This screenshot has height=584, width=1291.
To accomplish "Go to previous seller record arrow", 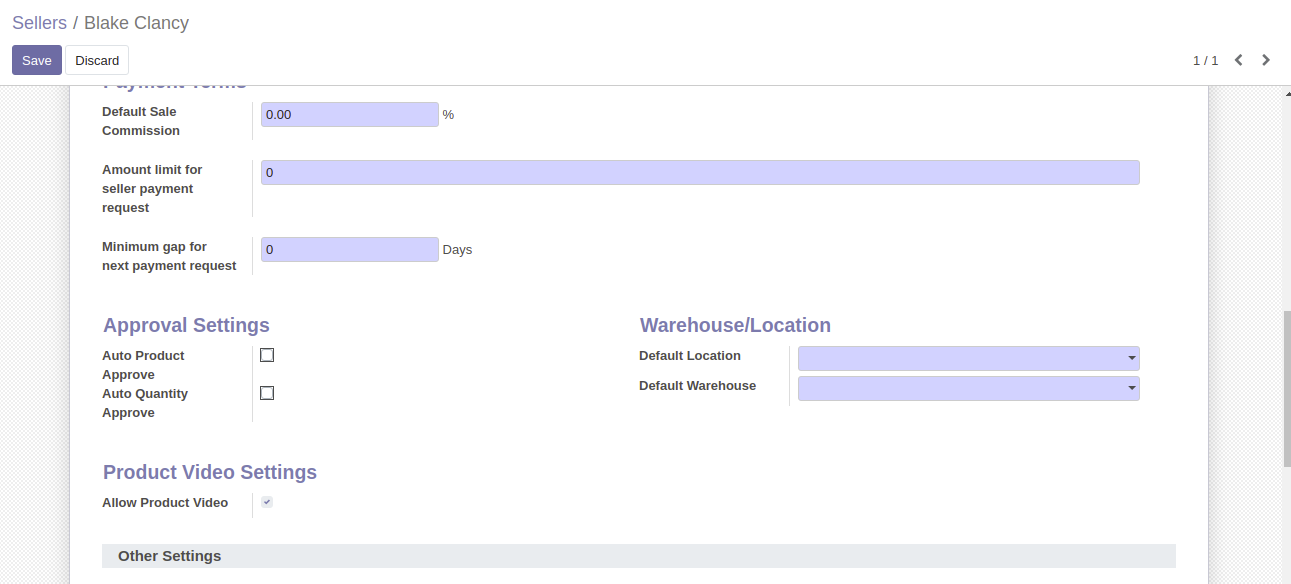I will coord(1239,60).
